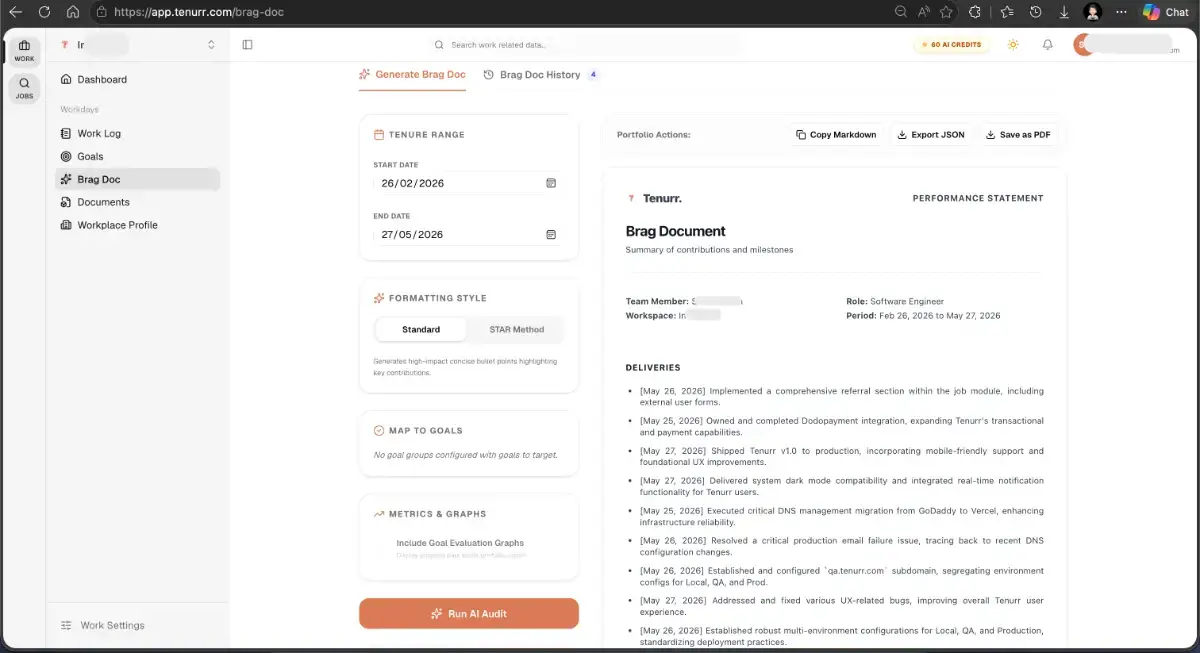1200x653 pixels.
Task: Run AI Audit with the orange button
Action: click(469, 613)
